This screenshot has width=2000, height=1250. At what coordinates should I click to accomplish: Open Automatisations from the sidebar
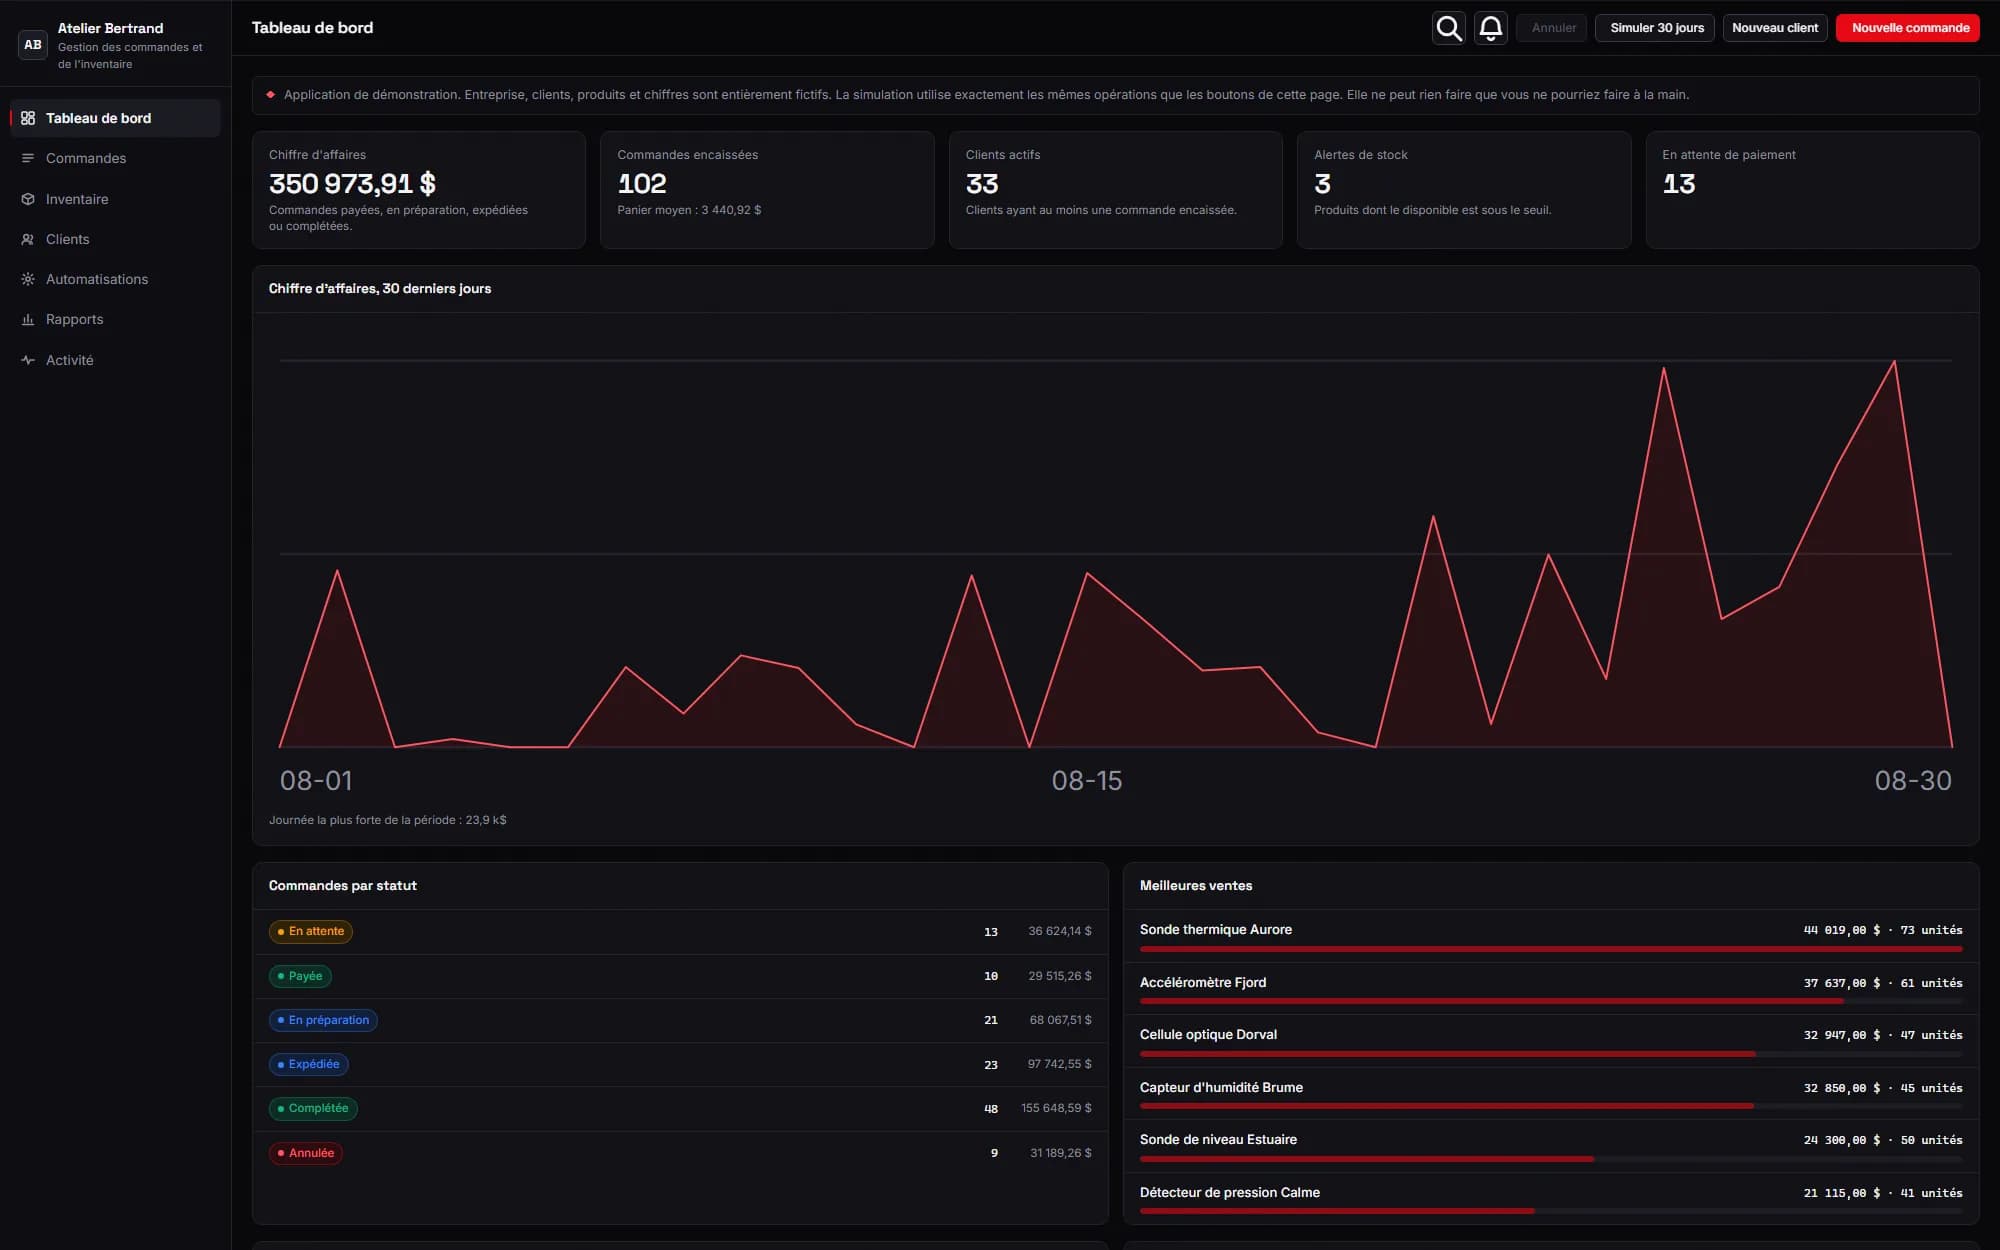[115, 279]
